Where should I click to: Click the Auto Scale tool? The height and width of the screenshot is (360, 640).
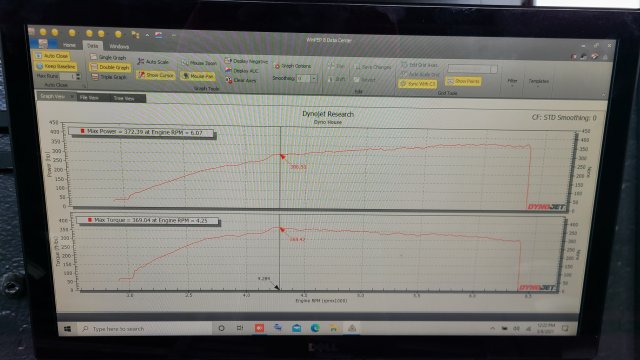pos(153,62)
